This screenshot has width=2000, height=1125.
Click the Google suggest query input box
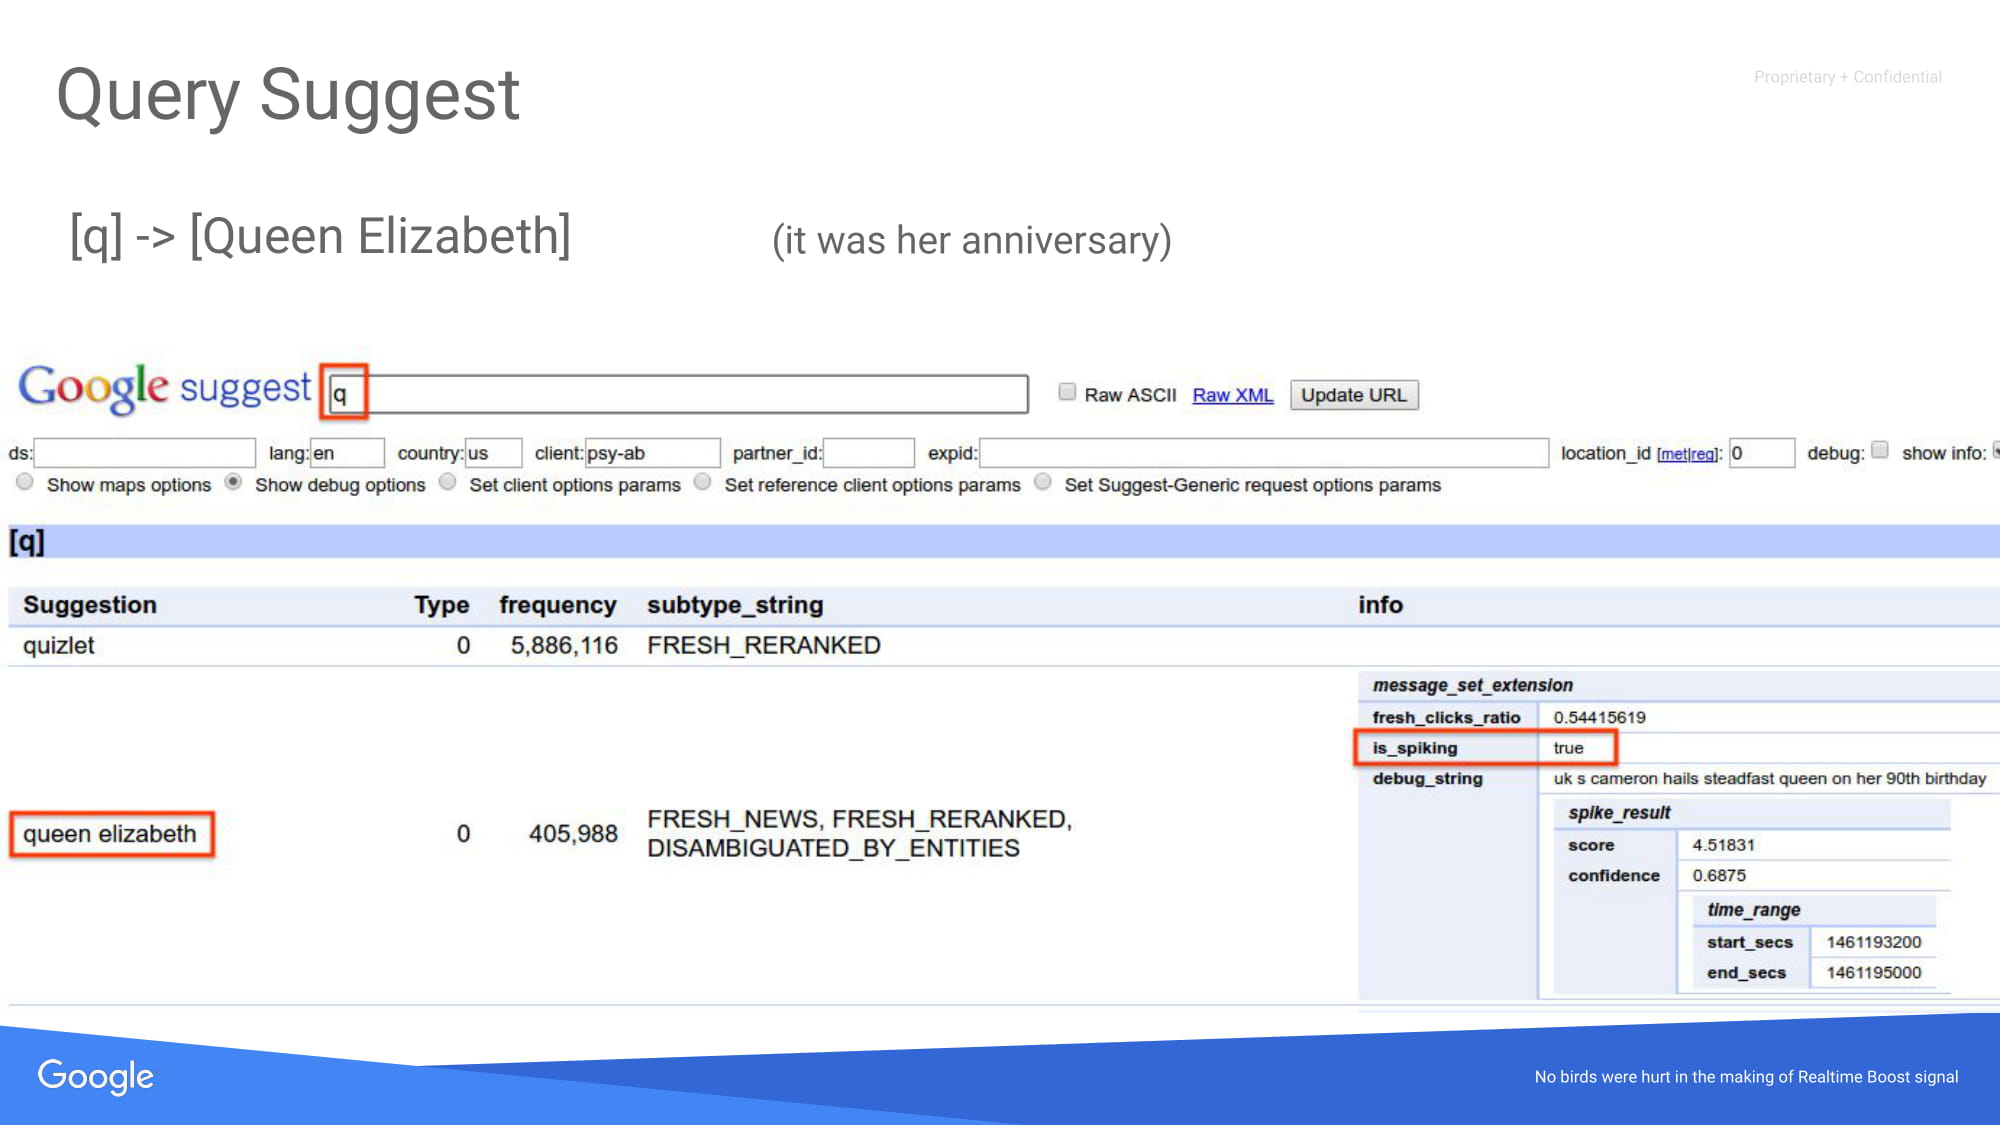[678, 394]
